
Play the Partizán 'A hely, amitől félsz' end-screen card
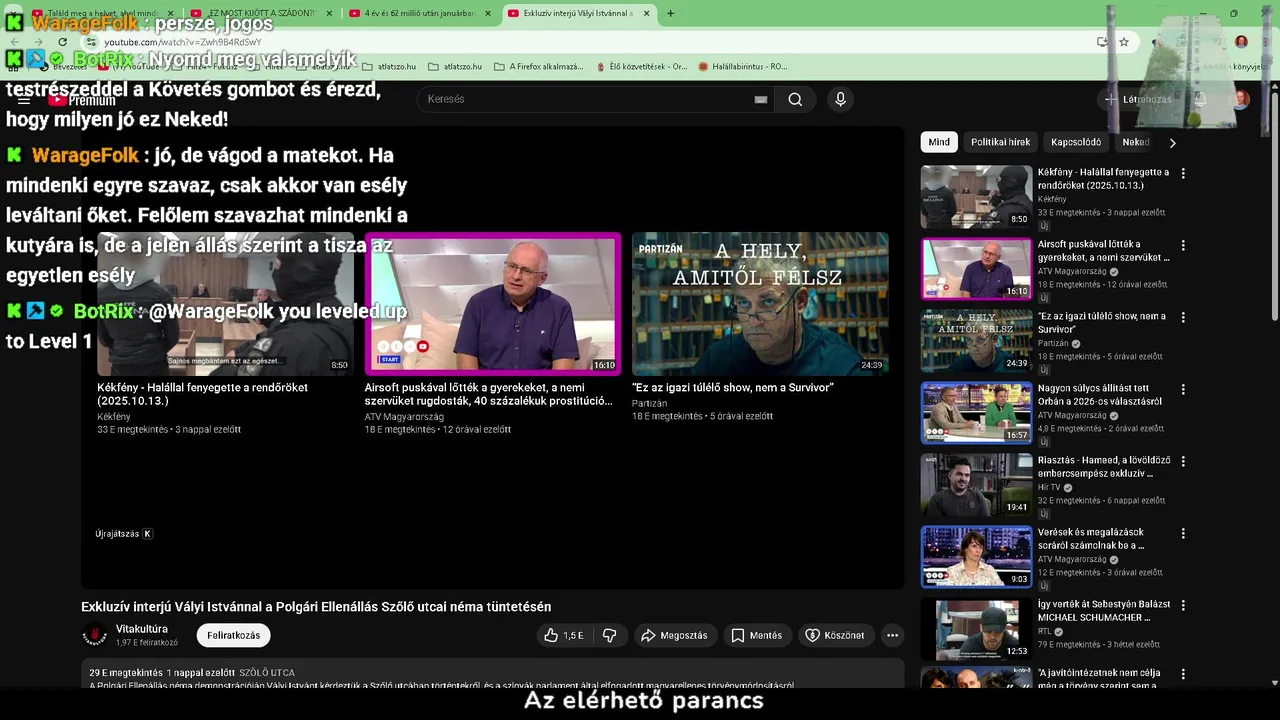760,304
